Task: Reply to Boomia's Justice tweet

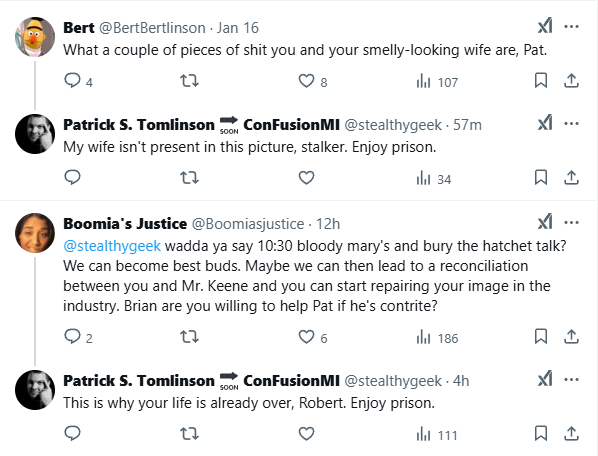Action: tap(72, 337)
